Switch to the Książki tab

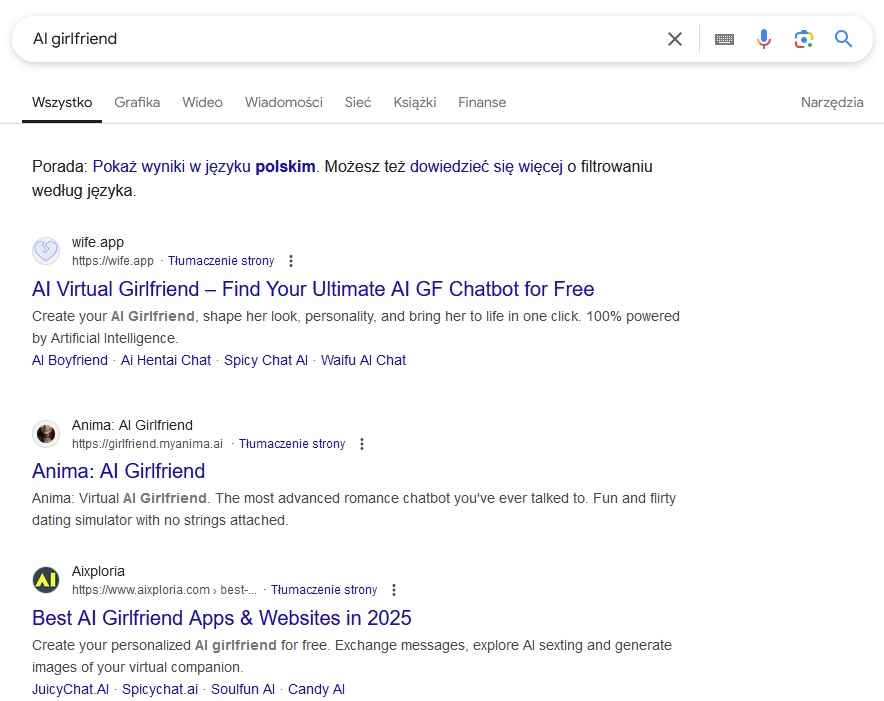[x=415, y=103]
